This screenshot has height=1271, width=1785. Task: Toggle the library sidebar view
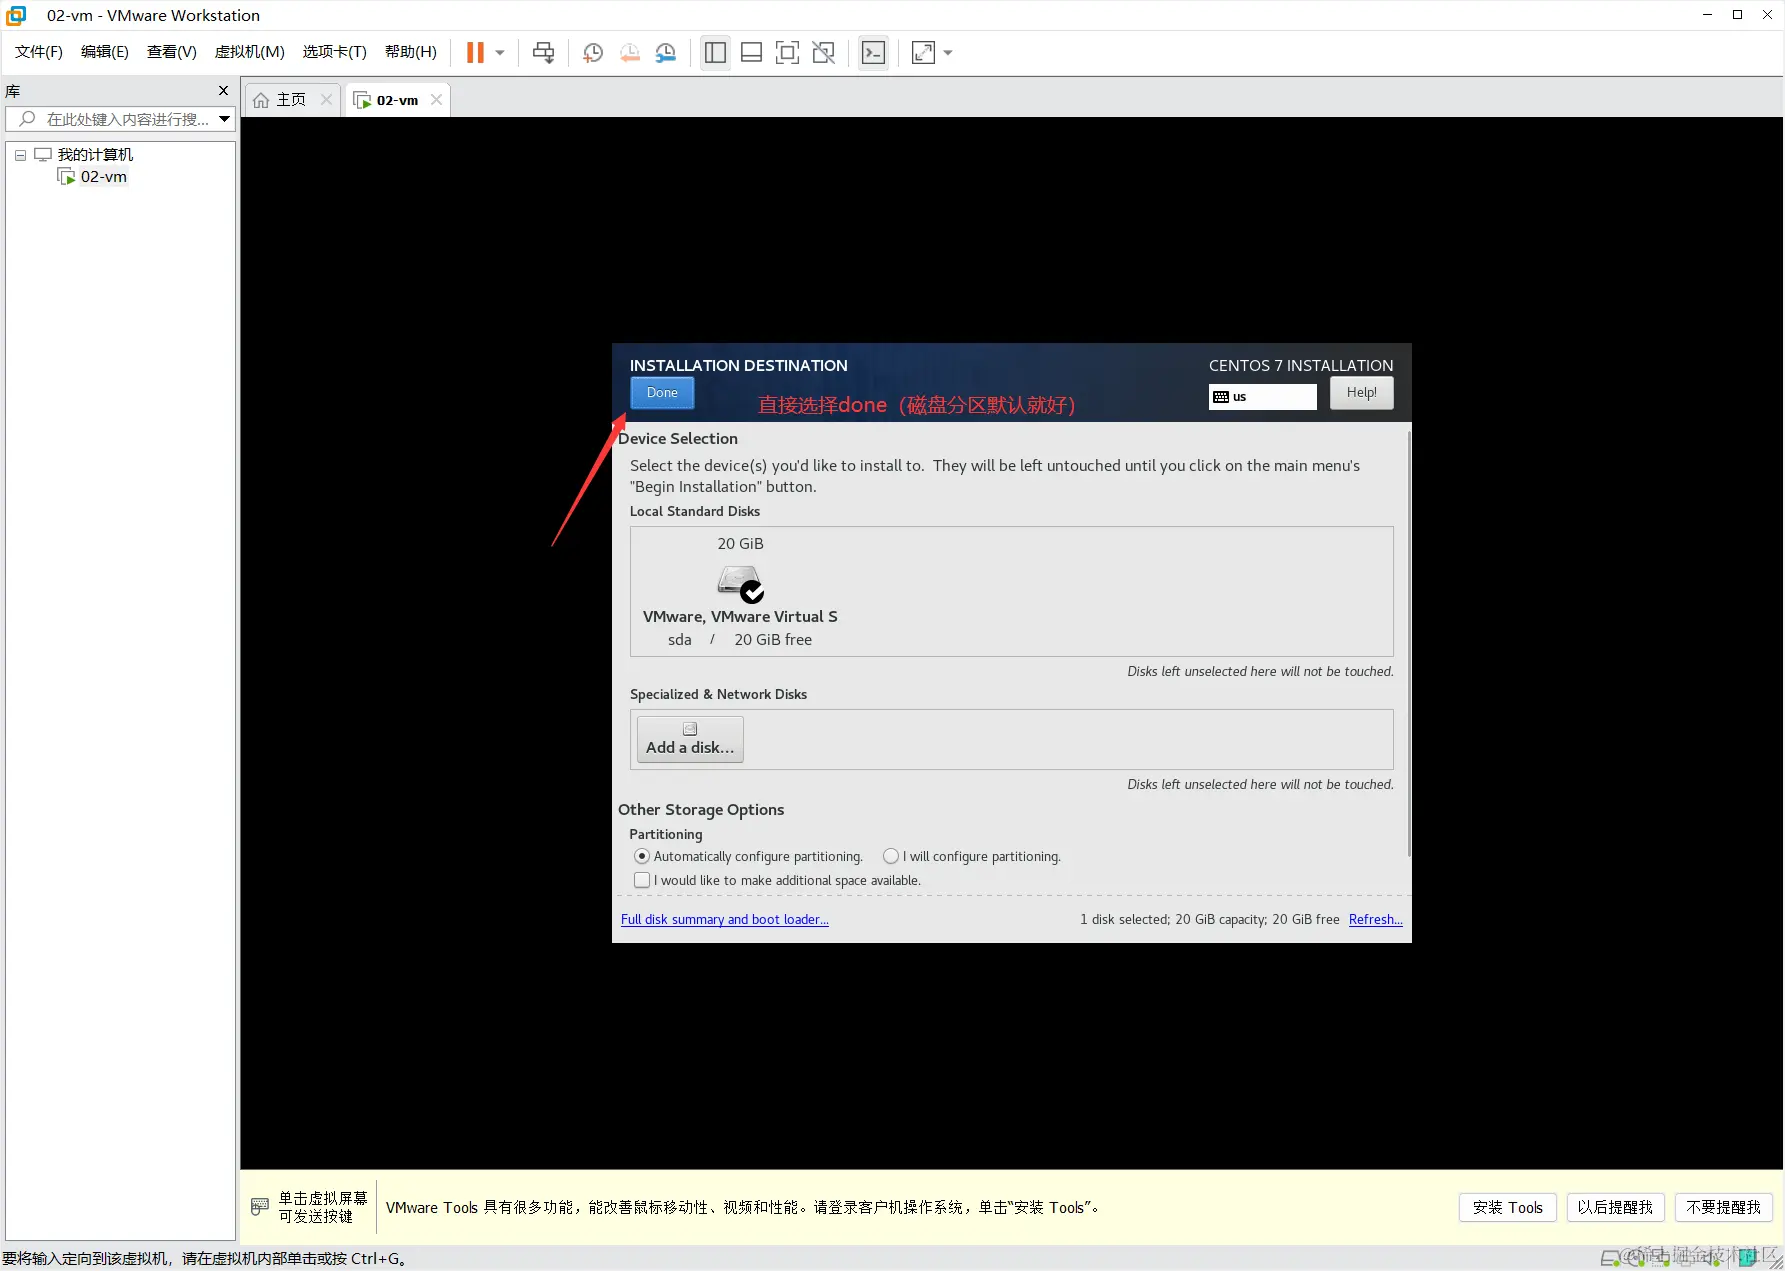coord(715,53)
